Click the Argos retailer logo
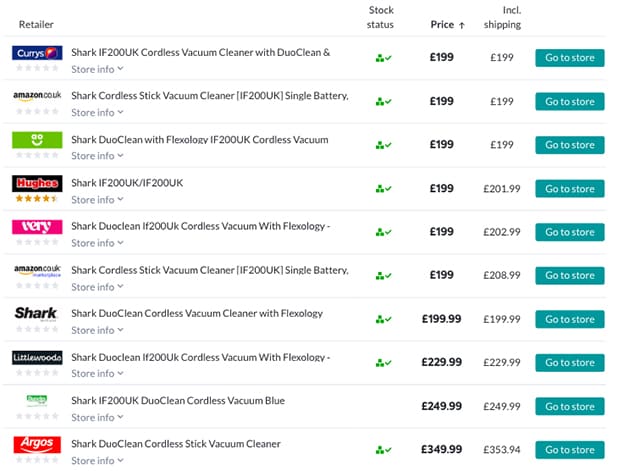Screen dimensions: 618x471 click(37, 444)
